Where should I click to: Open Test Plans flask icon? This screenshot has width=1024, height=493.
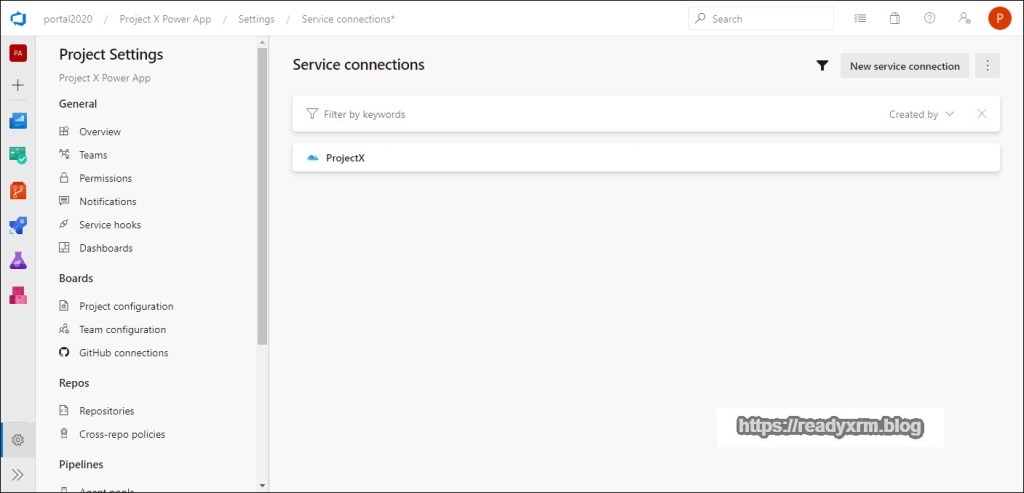17,260
